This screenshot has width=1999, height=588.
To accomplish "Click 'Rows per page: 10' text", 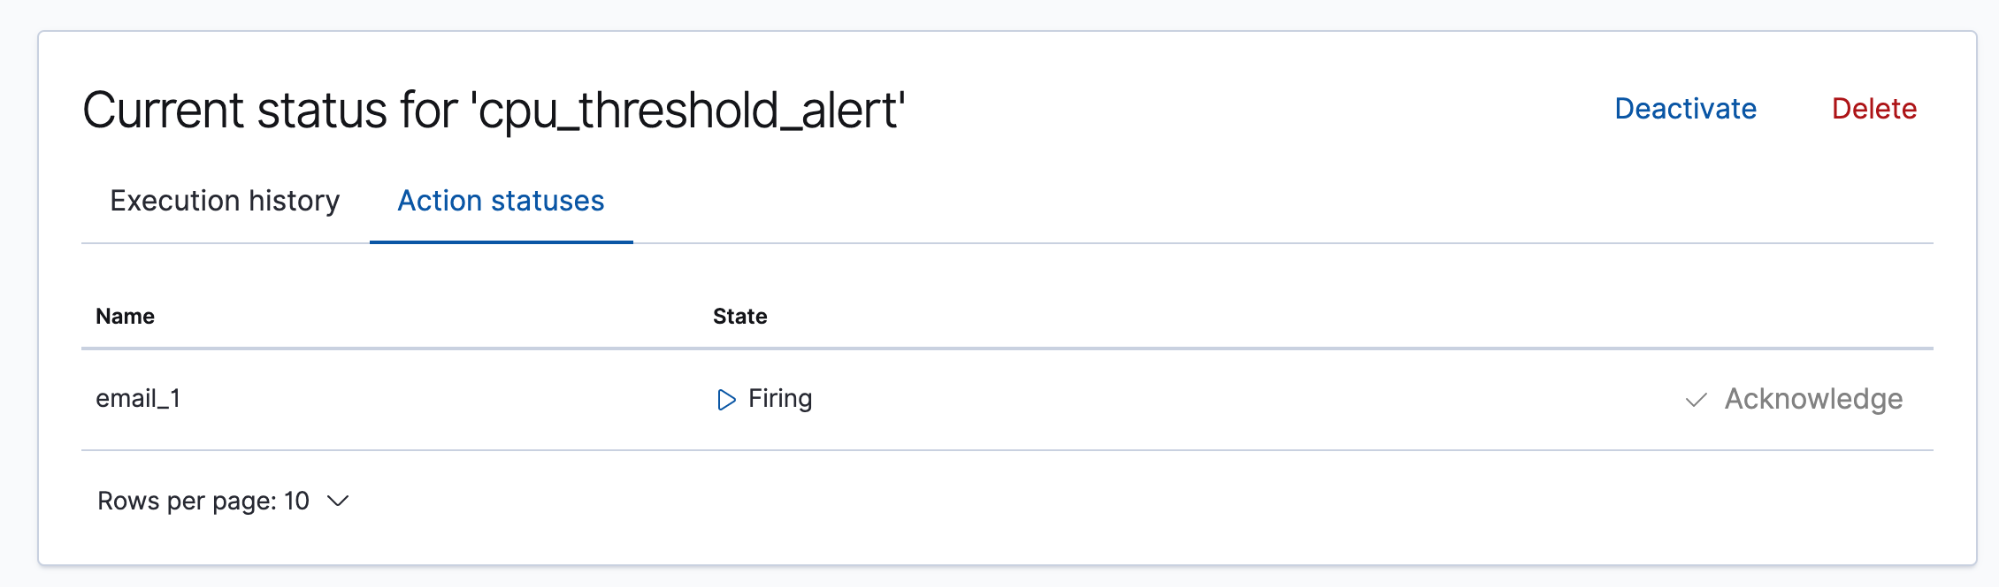I will pos(203,501).
